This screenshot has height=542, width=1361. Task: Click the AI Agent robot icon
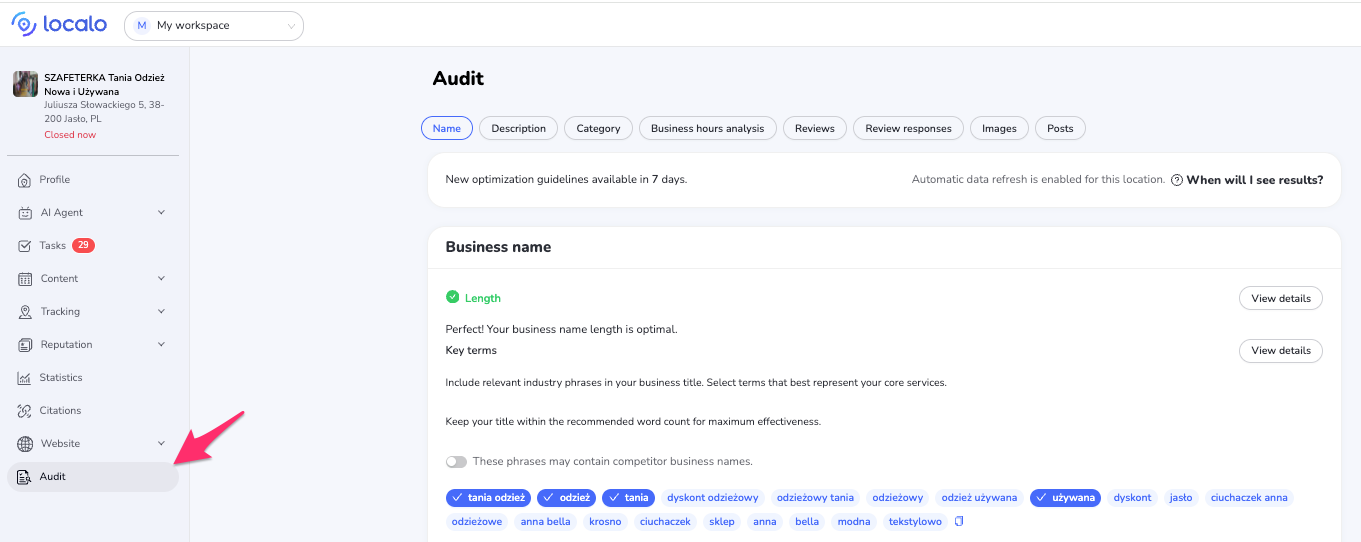[x=25, y=213]
